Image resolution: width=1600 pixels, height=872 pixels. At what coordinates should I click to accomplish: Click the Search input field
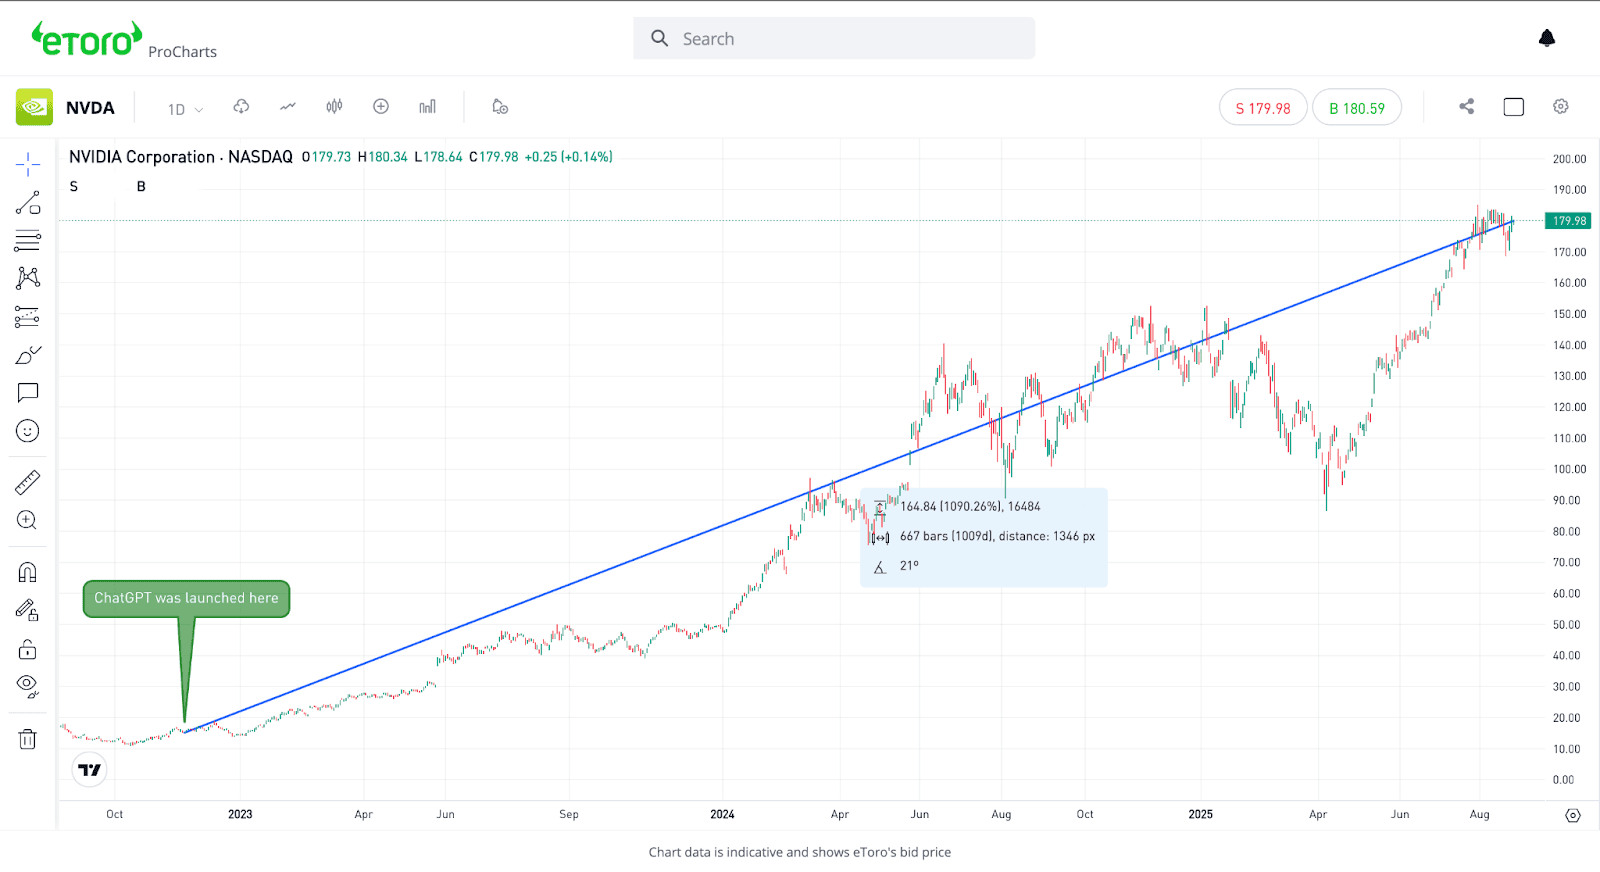(834, 38)
